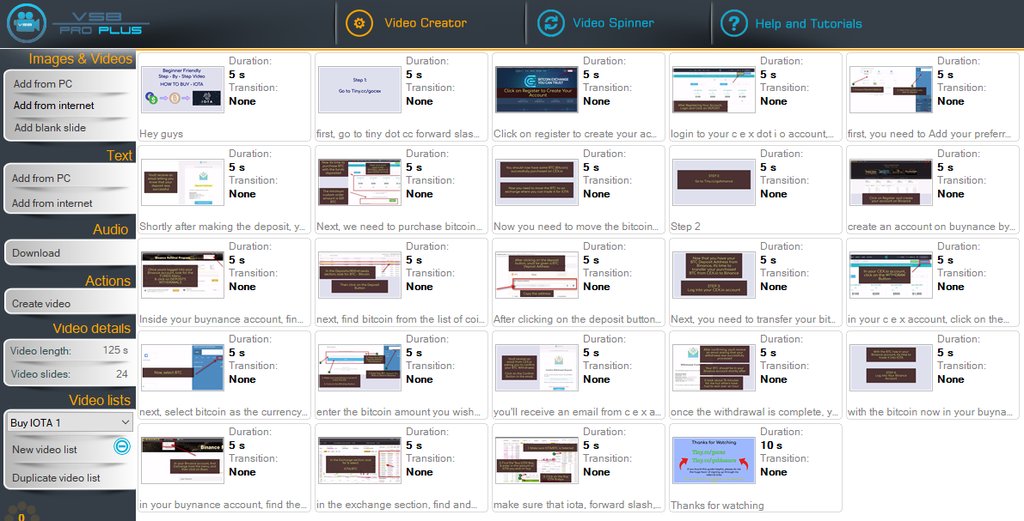Select the 'next, select bitcoin as the currency' slide thumbnail
1024x521 pixels.
(182, 368)
